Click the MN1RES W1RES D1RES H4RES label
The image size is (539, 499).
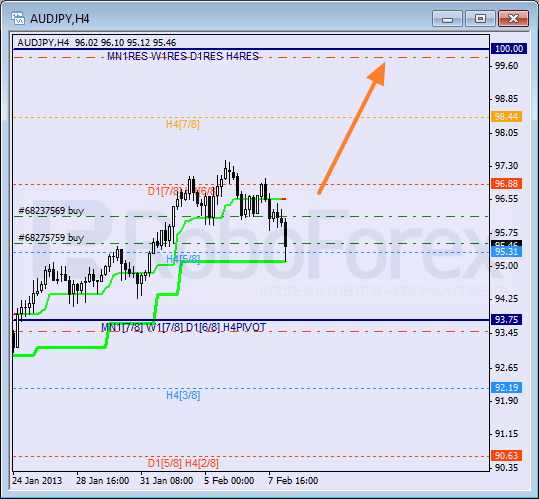coord(183,56)
